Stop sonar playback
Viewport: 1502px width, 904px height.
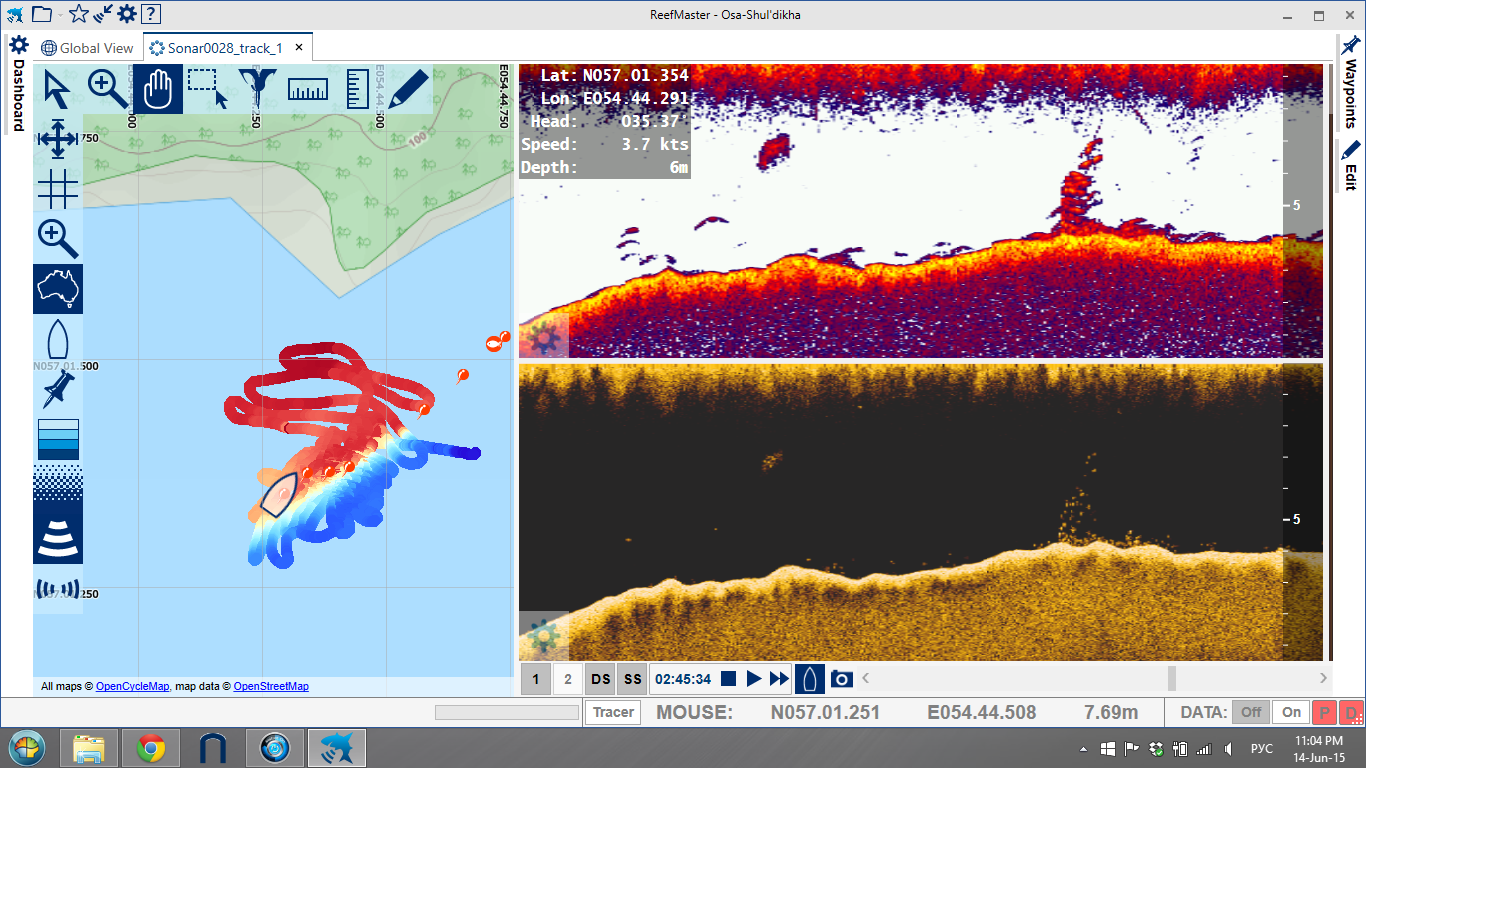click(x=729, y=679)
